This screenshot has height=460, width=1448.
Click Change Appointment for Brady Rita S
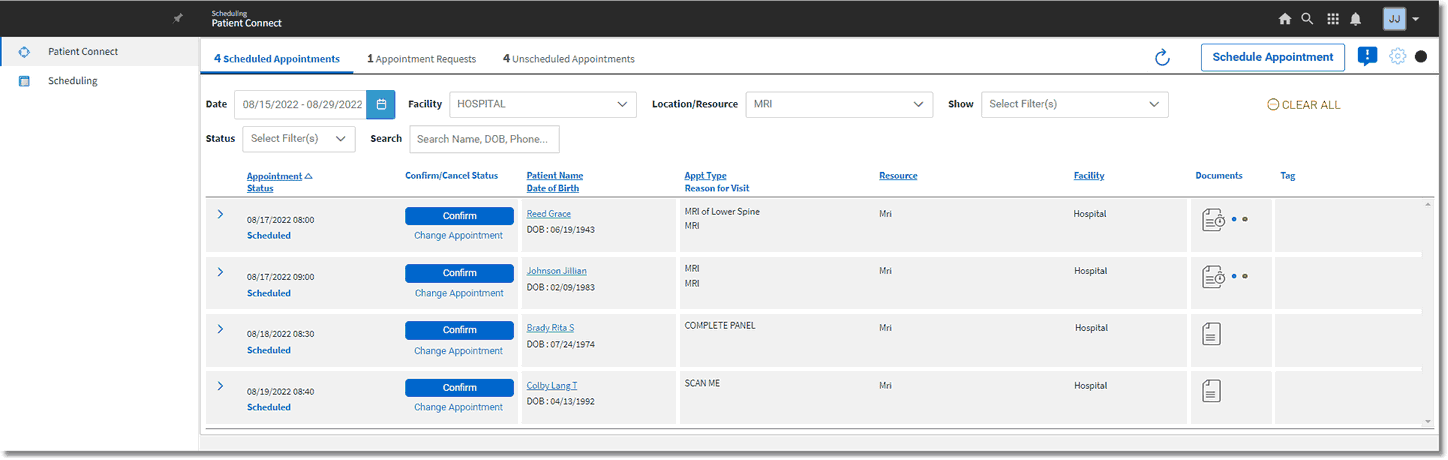tap(459, 351)
